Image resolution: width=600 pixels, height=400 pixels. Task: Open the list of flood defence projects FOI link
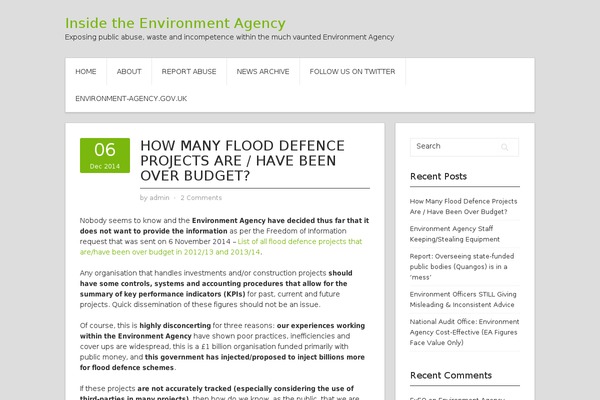[x=221, y=247]
